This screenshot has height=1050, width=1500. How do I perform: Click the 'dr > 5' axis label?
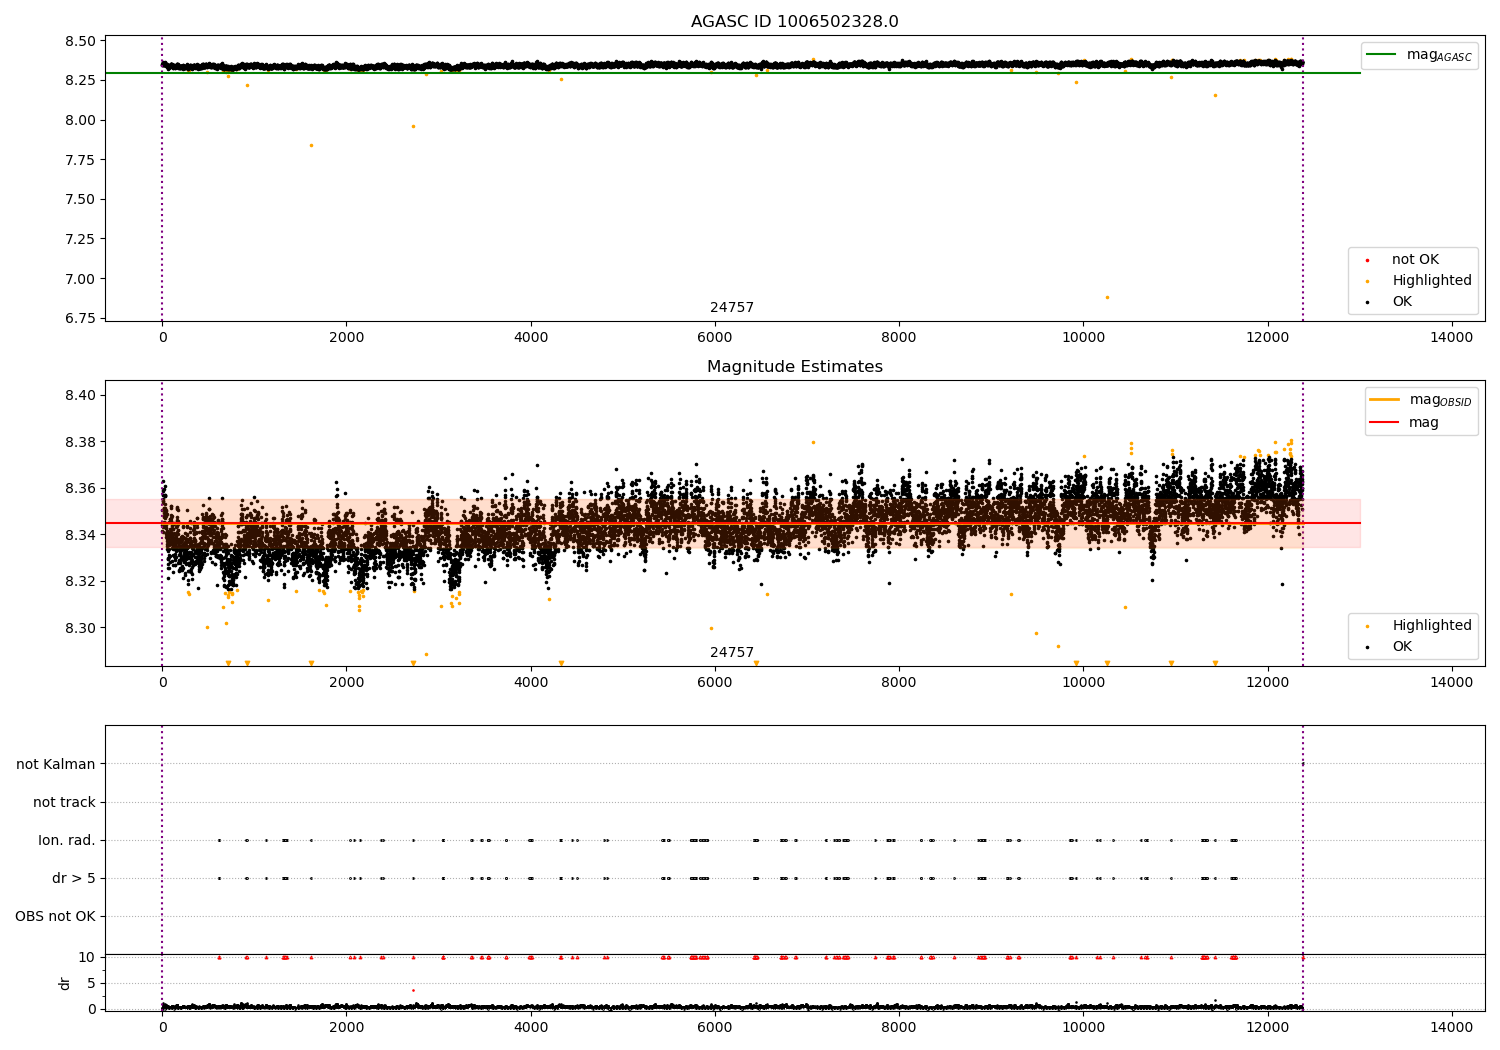coord(74,878)
